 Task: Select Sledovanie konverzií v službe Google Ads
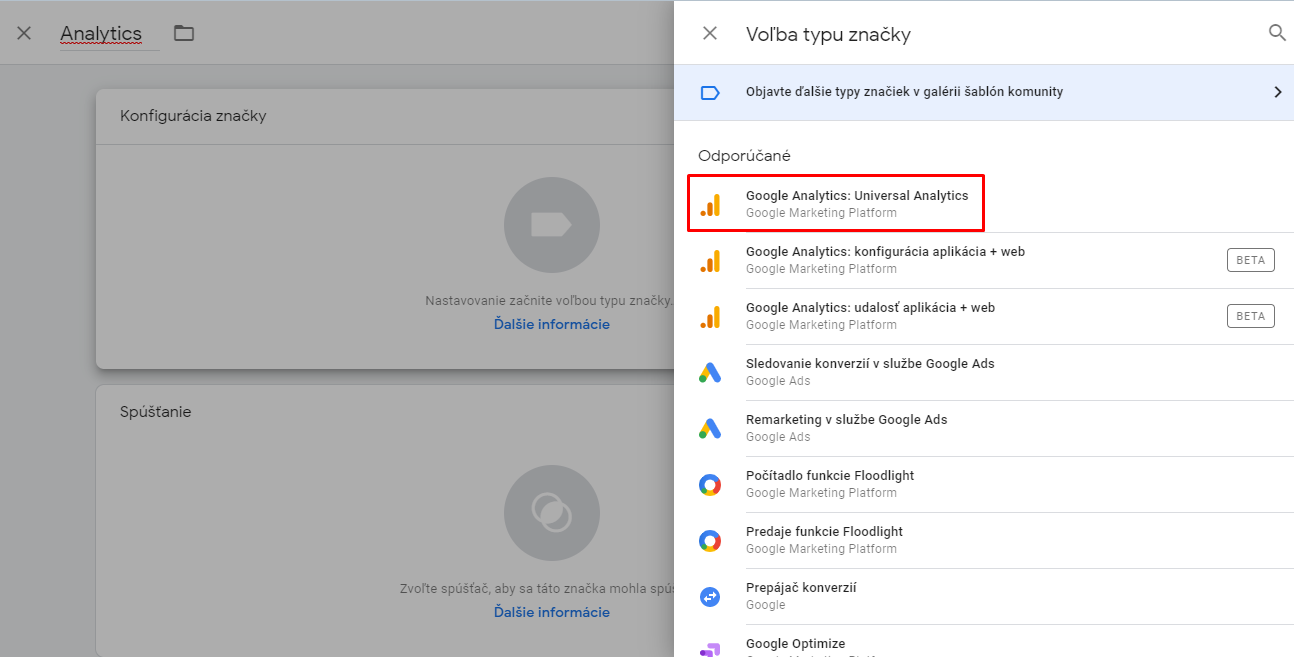point(984,372)
